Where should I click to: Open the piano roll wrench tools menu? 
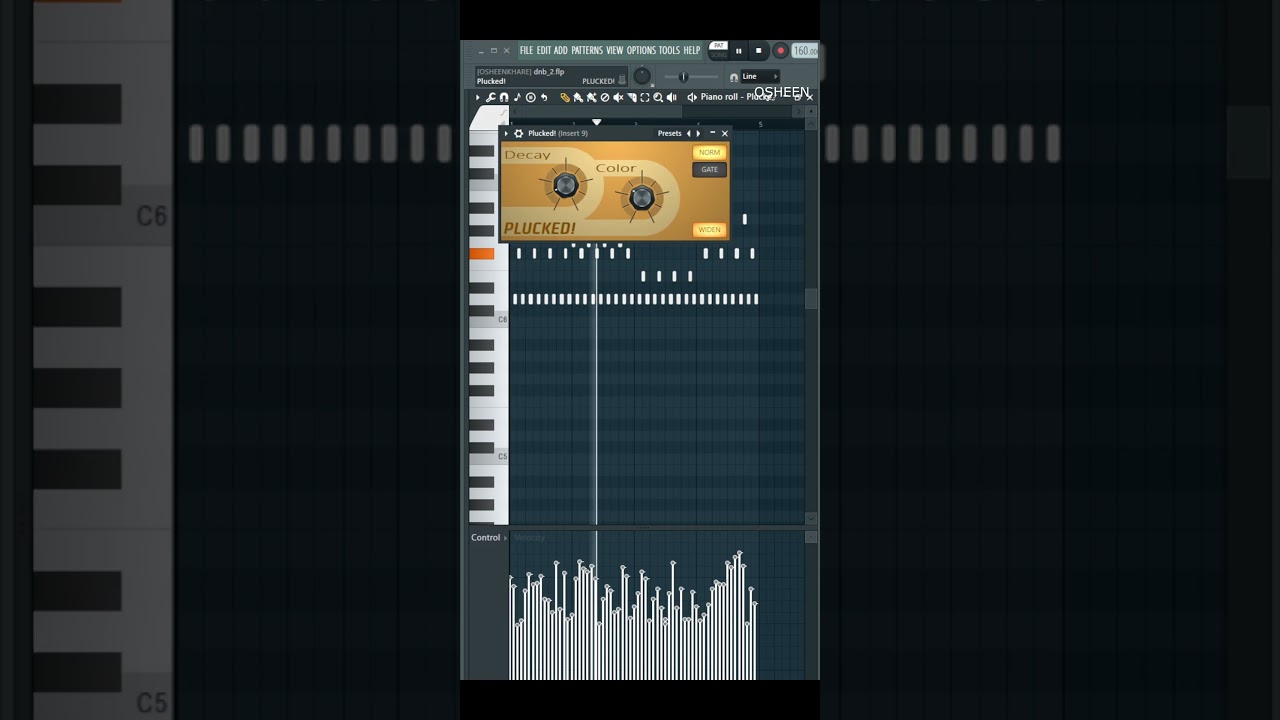(490, 97)
